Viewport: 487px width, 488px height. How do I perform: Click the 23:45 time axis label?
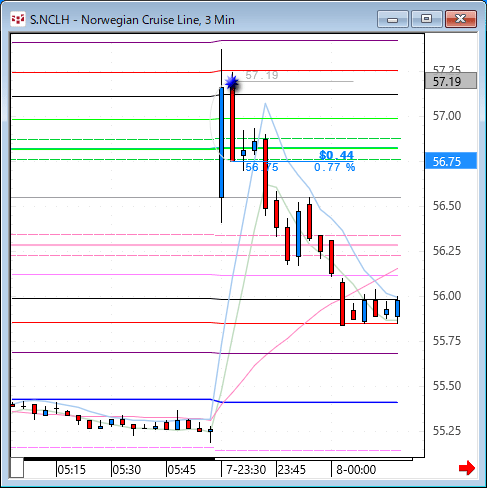pos(292,470)
